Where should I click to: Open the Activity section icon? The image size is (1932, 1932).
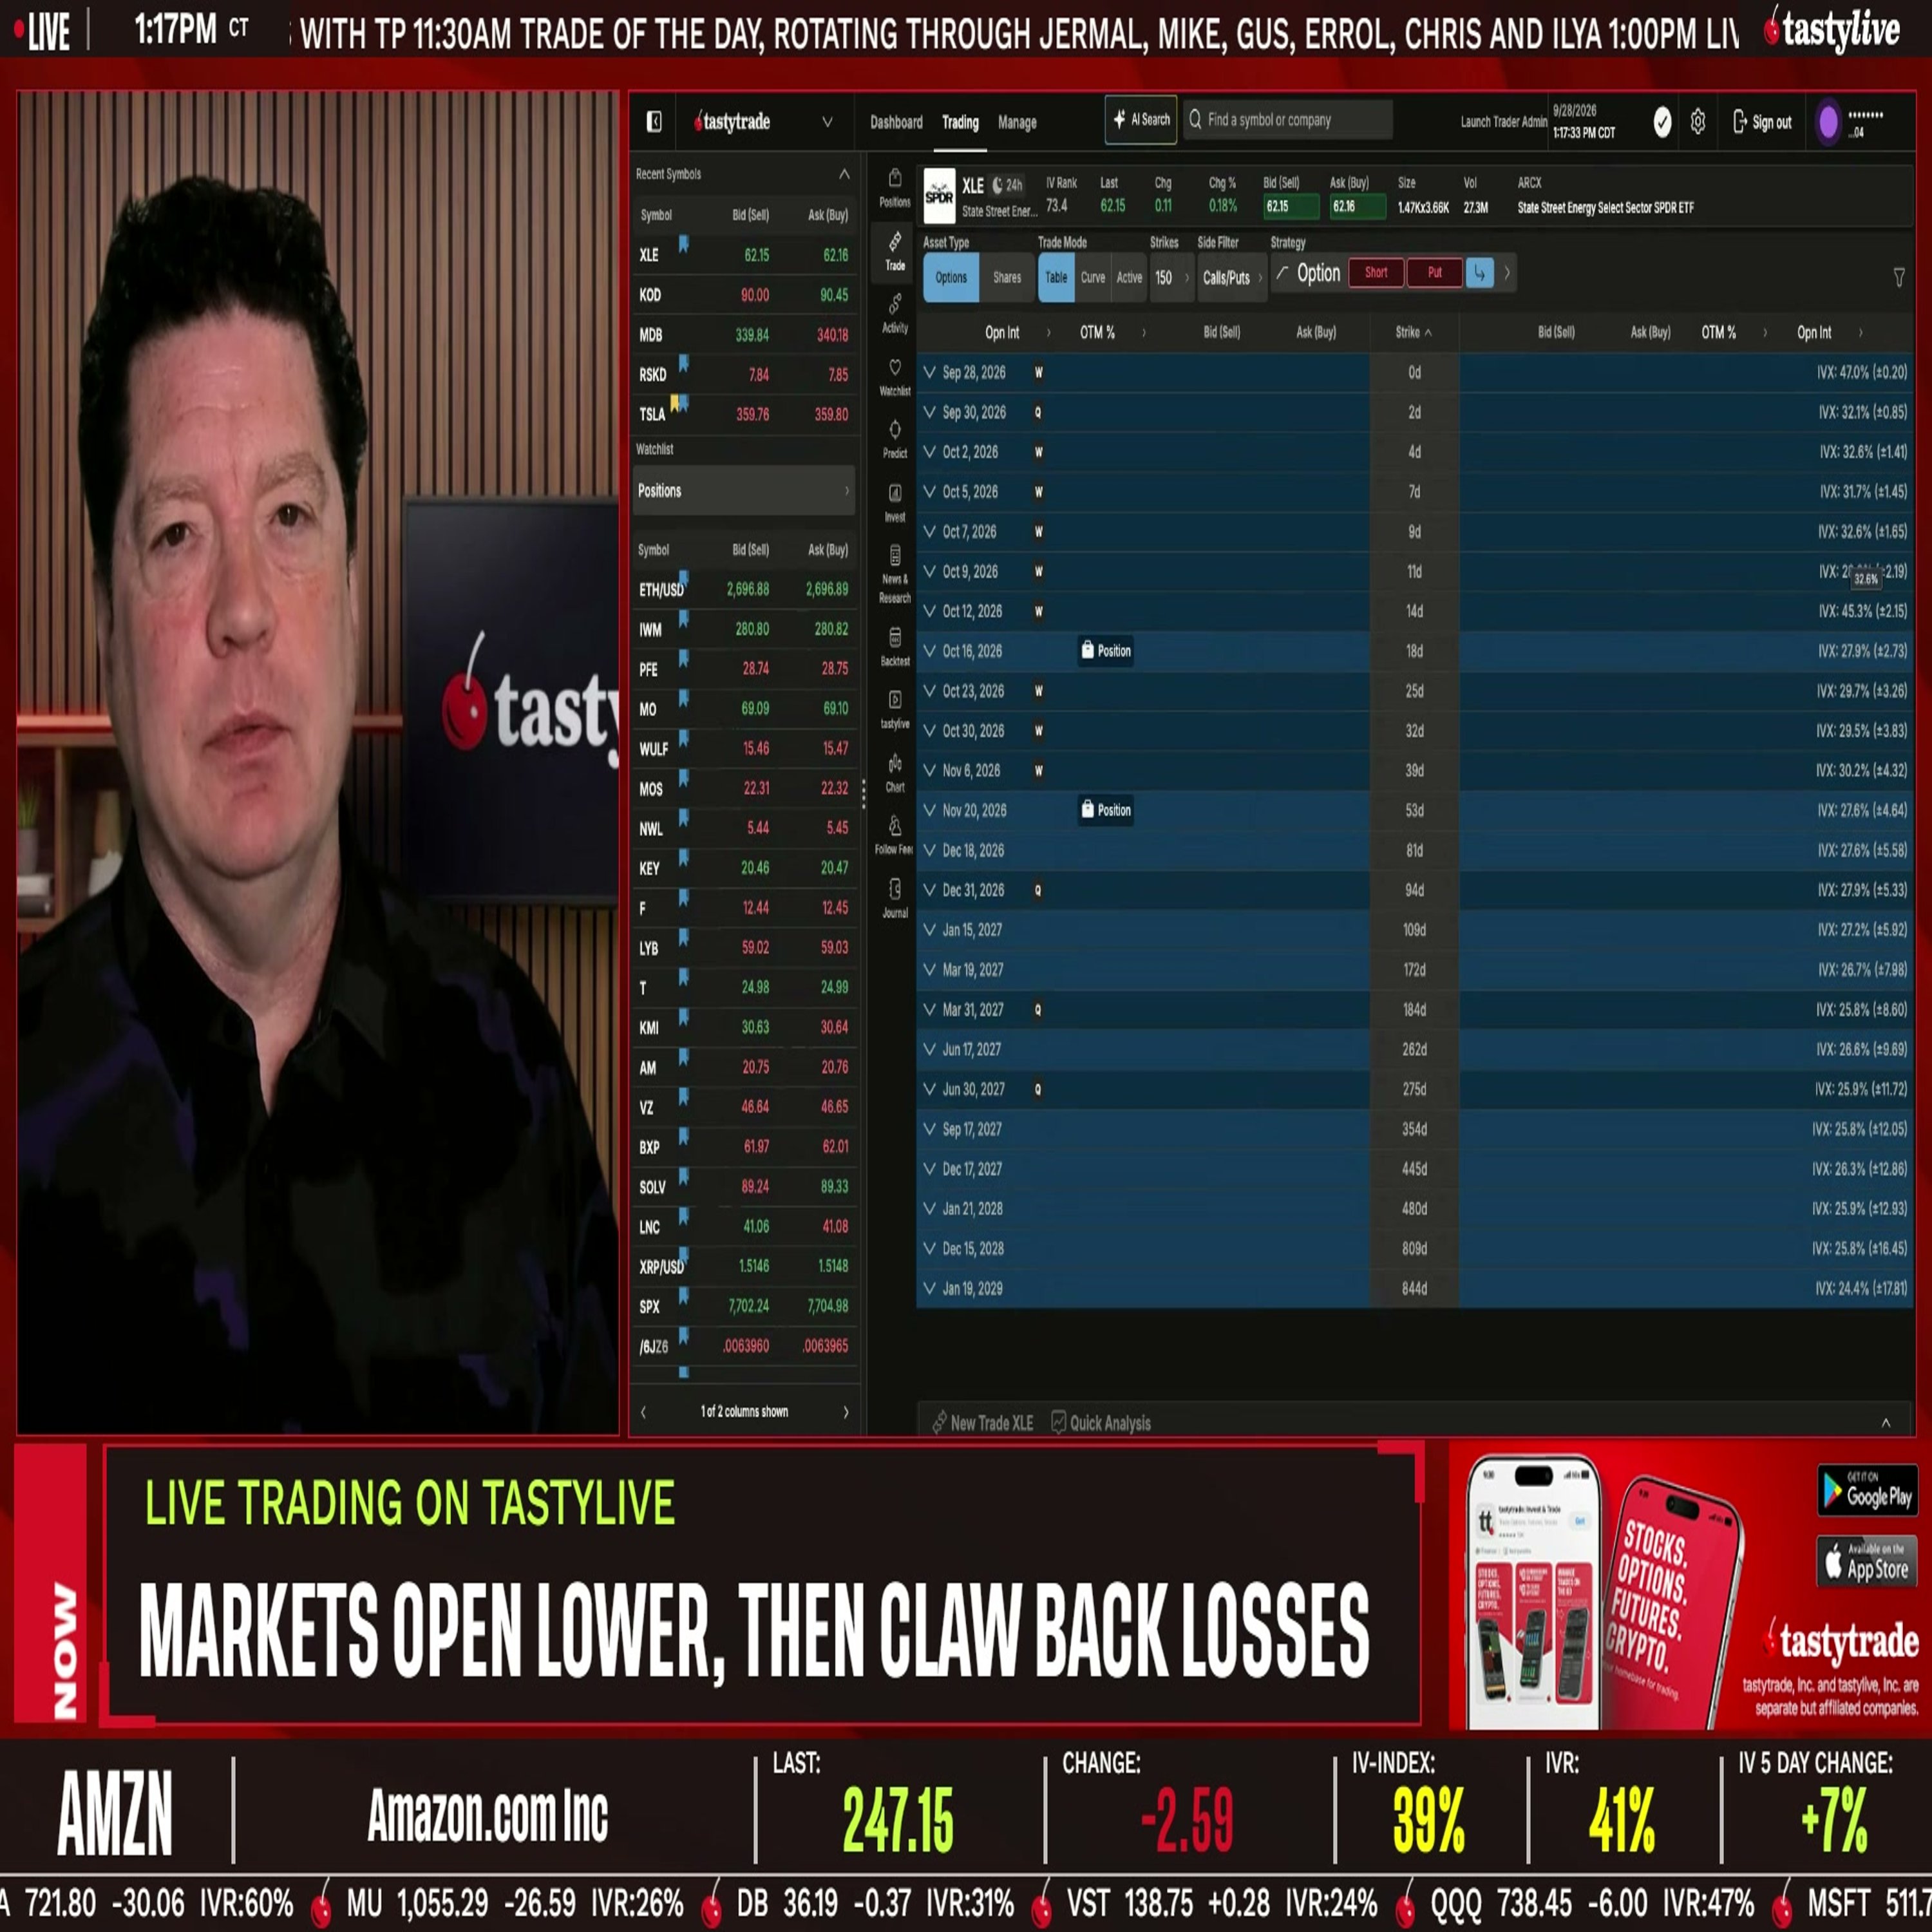click(895, 313)
